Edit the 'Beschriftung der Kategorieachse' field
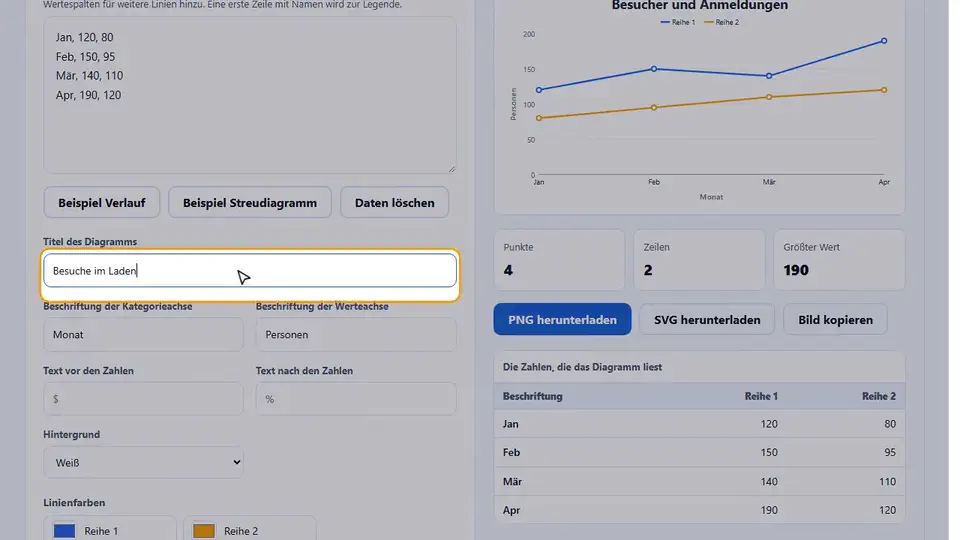960x540 pixels. click(143, 335)
